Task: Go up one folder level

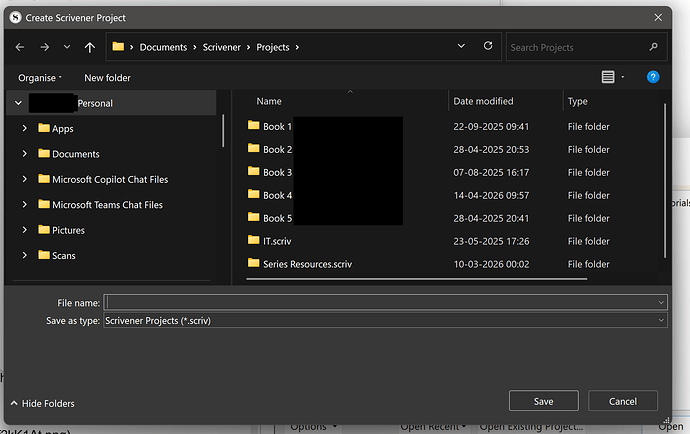Action: tap(90, 47)
